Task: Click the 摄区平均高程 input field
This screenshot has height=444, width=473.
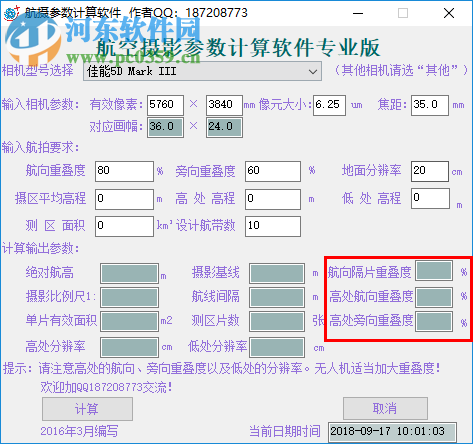Action: click(x=124, y=199)
